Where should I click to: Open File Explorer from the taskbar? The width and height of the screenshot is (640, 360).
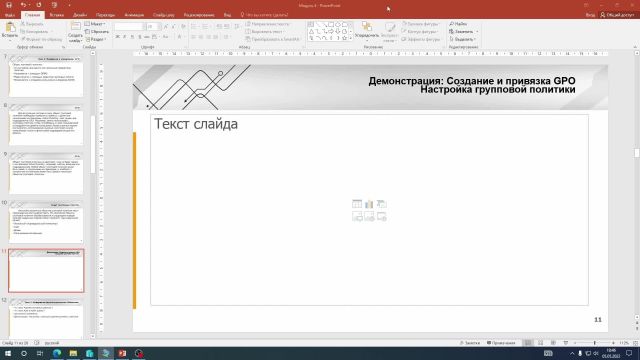[x=73, y=353]
